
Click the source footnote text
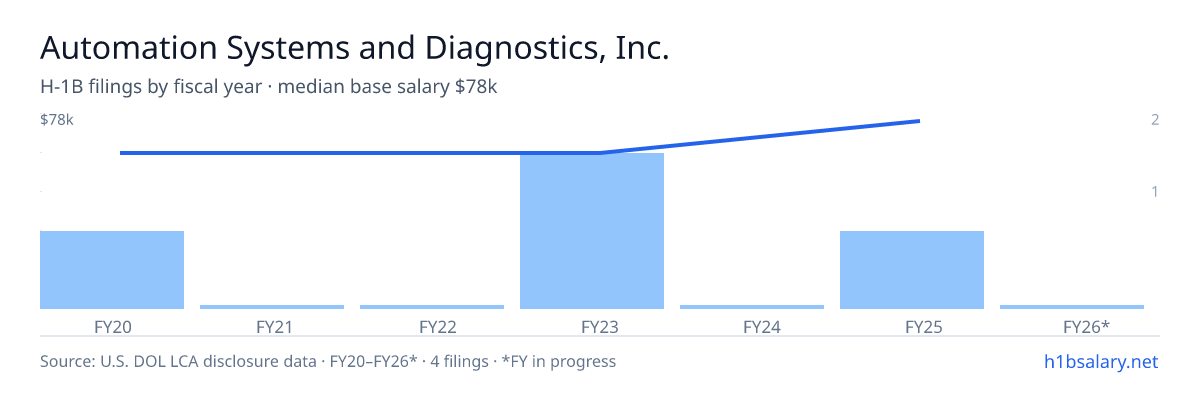click(328, 361)
